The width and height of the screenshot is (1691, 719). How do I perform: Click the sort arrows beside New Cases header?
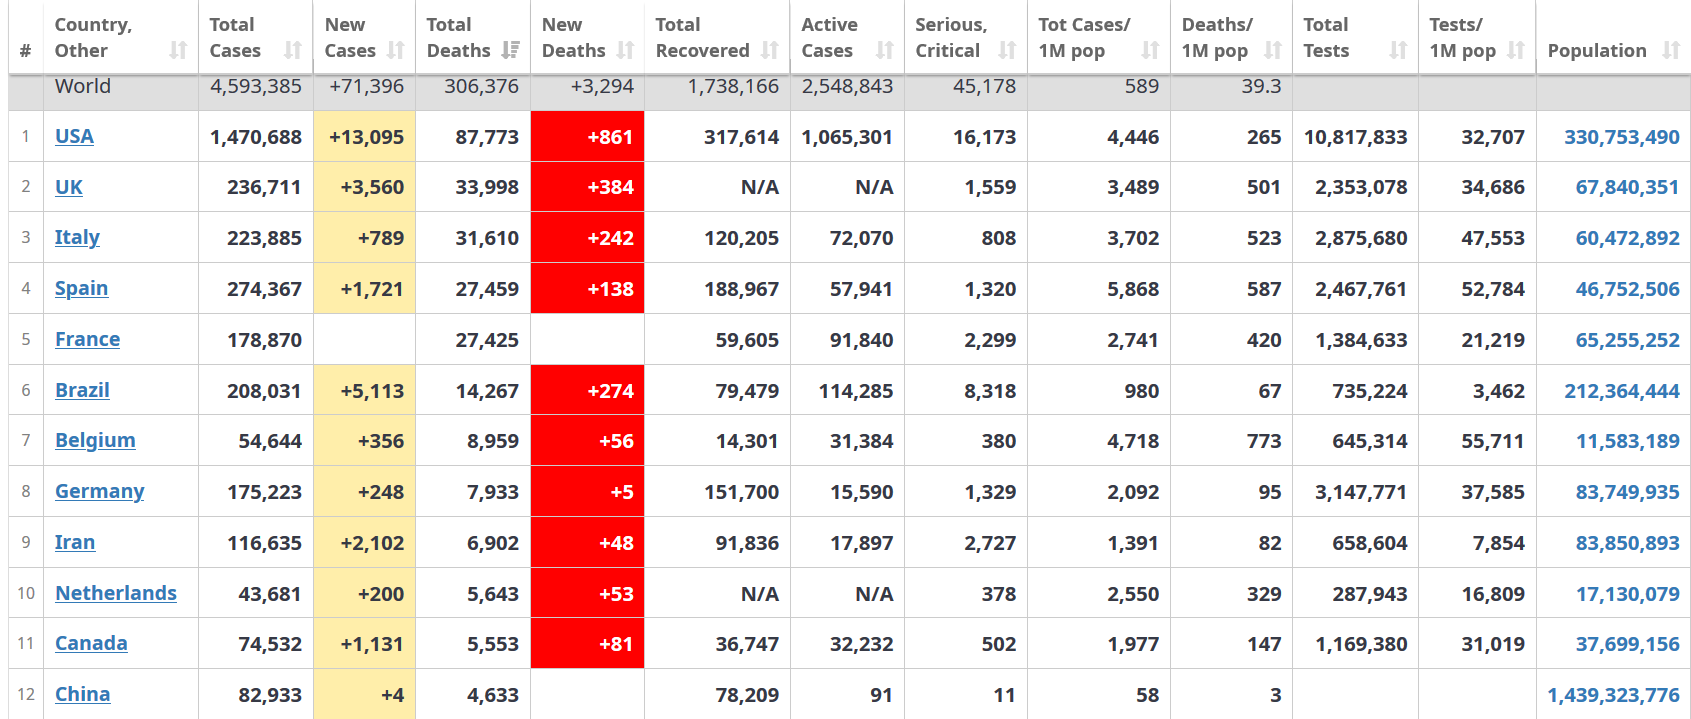(x=396, y=50)
